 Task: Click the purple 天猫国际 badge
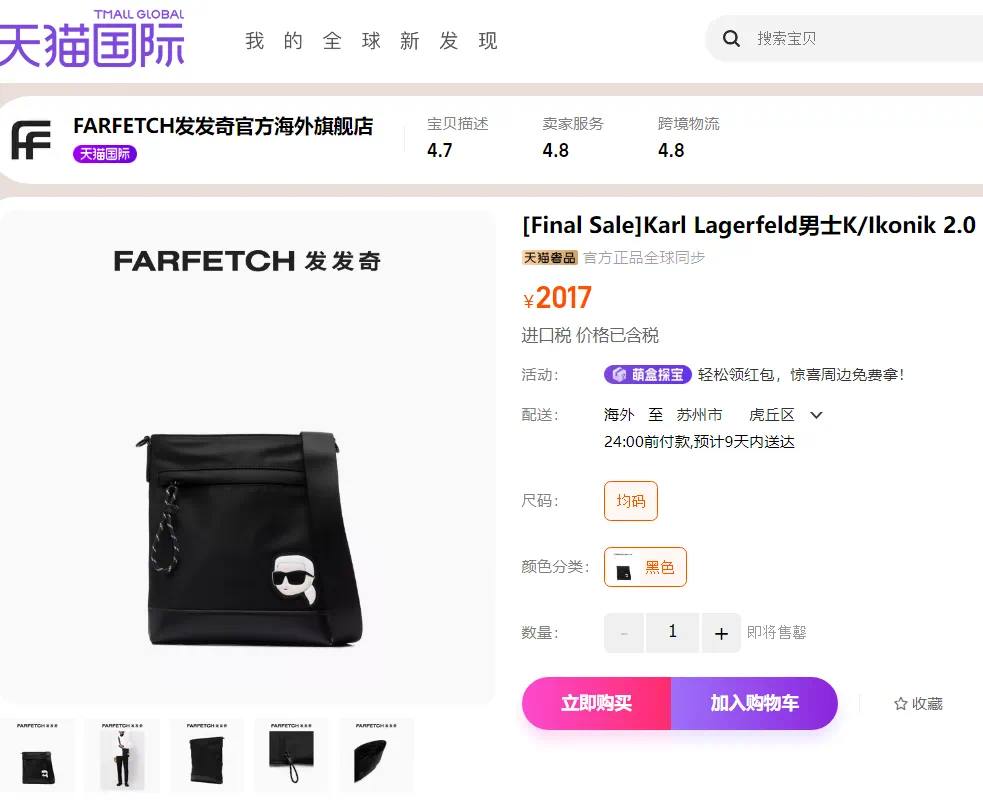point(105,154)
